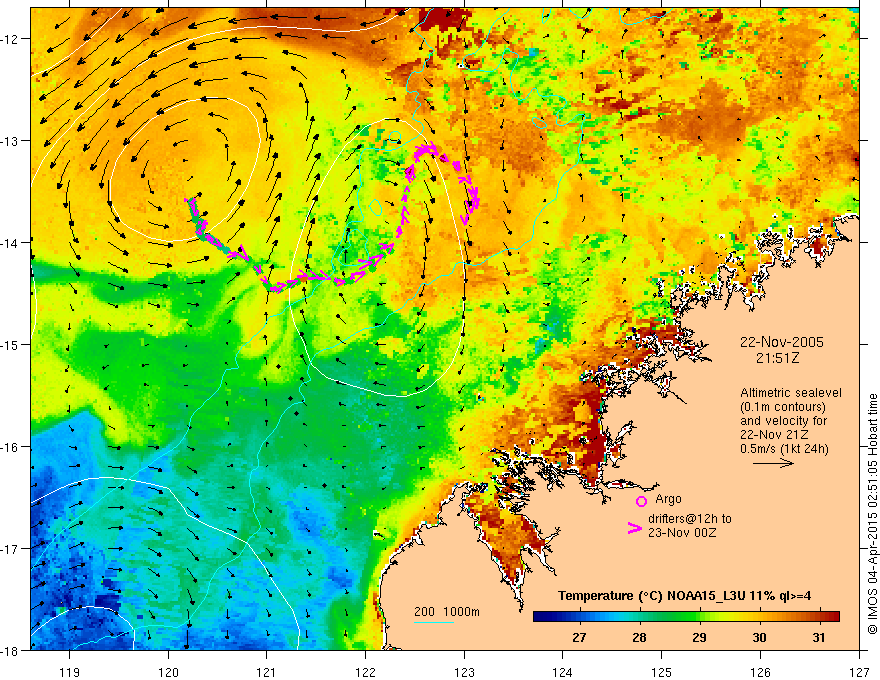
Task: Click the latitude axis label -15
Action: pyautogui.click(x=11, y=344)
